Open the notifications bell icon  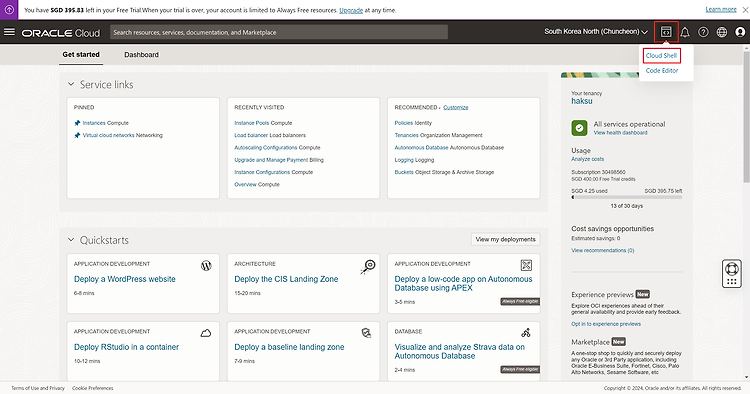pyautogui.click(x=685, y=32)
